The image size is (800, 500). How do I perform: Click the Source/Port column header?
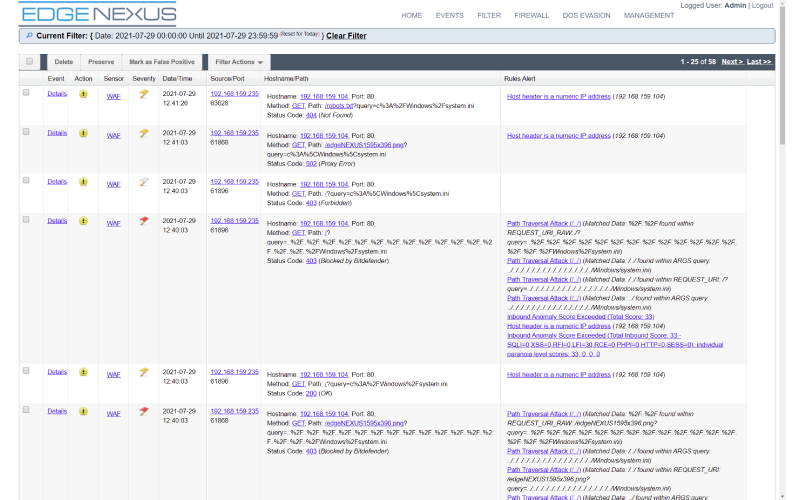[228, 79]
